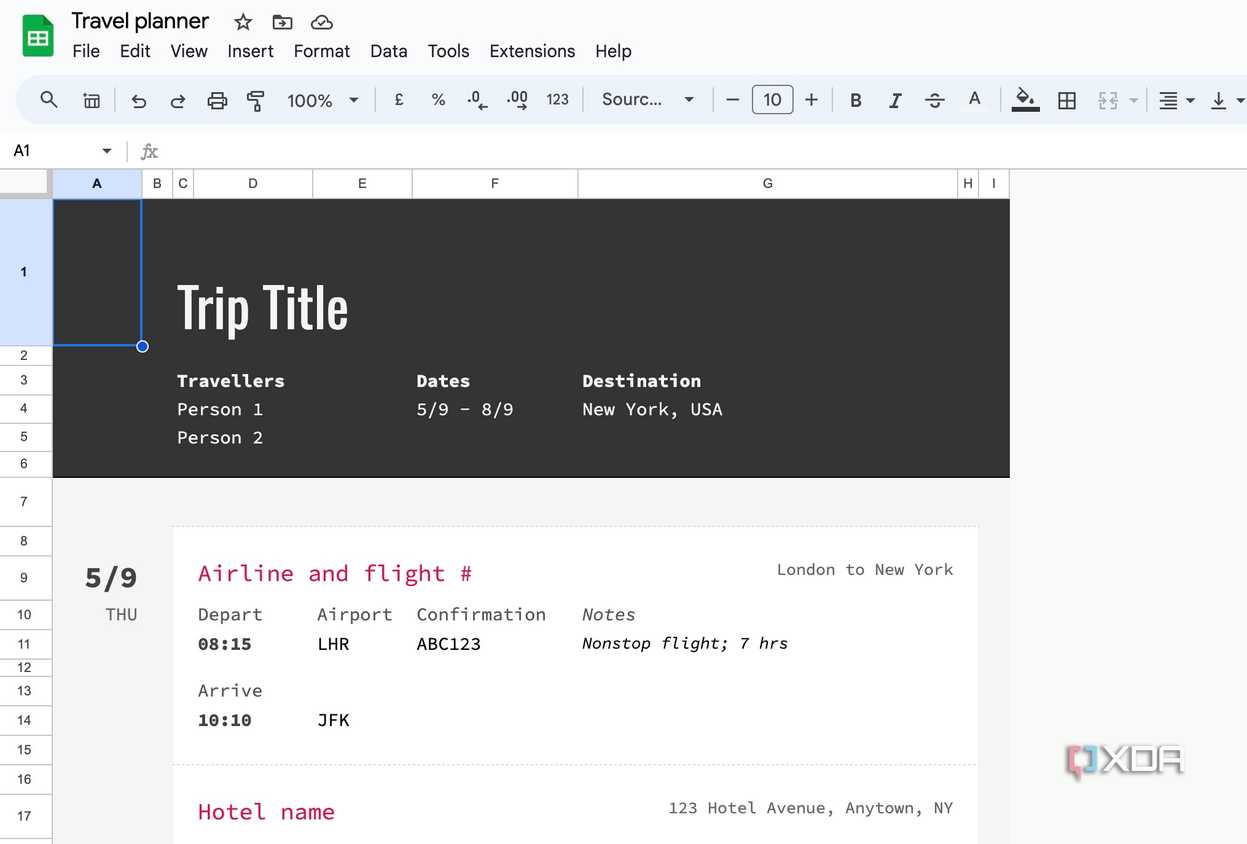Screen dimensions: 1247x844
Task: Click the New York, USA cell
Action: [652, 409]
